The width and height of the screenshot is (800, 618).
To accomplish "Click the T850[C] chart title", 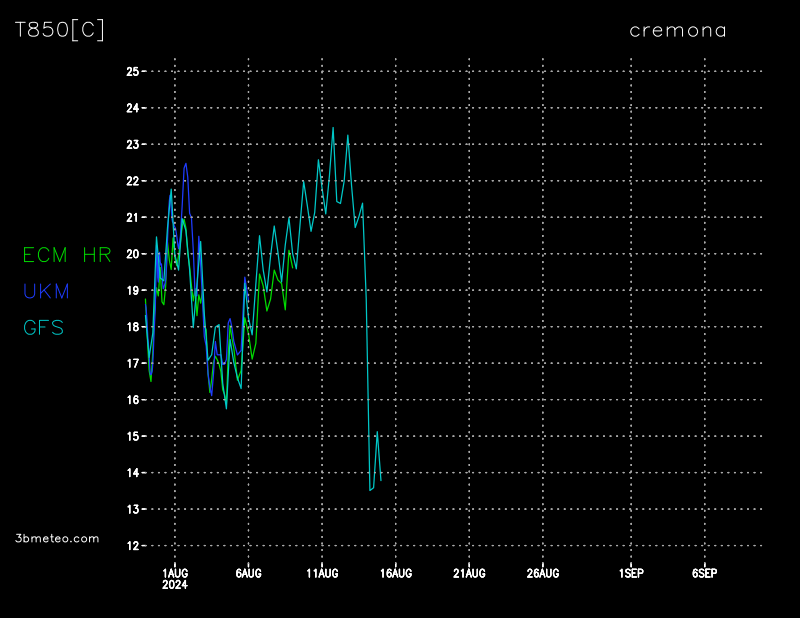I will pyautogui.click(x=59, y=30).
